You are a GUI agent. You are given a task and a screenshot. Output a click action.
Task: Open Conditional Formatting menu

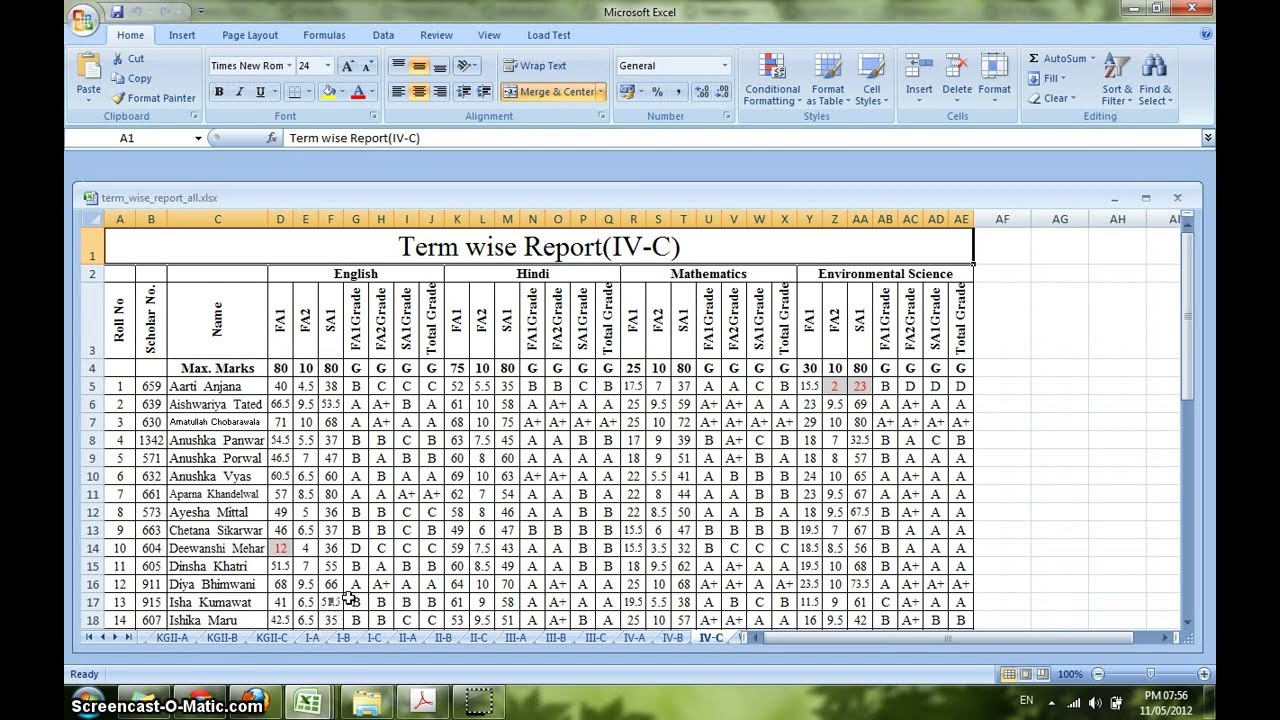(x=772, y=80)
